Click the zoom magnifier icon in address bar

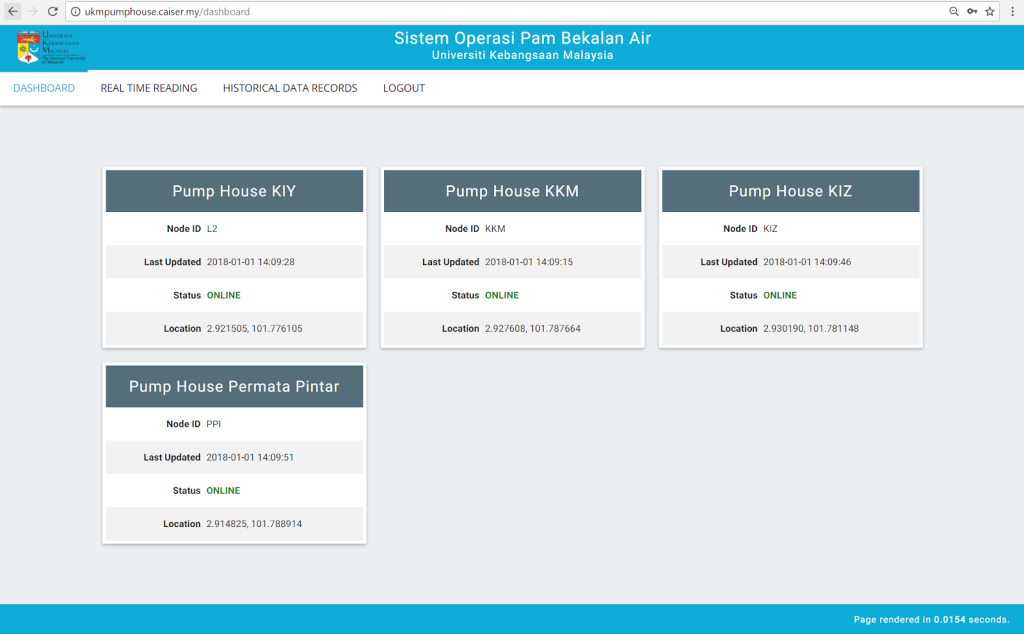tap(953, 12)
